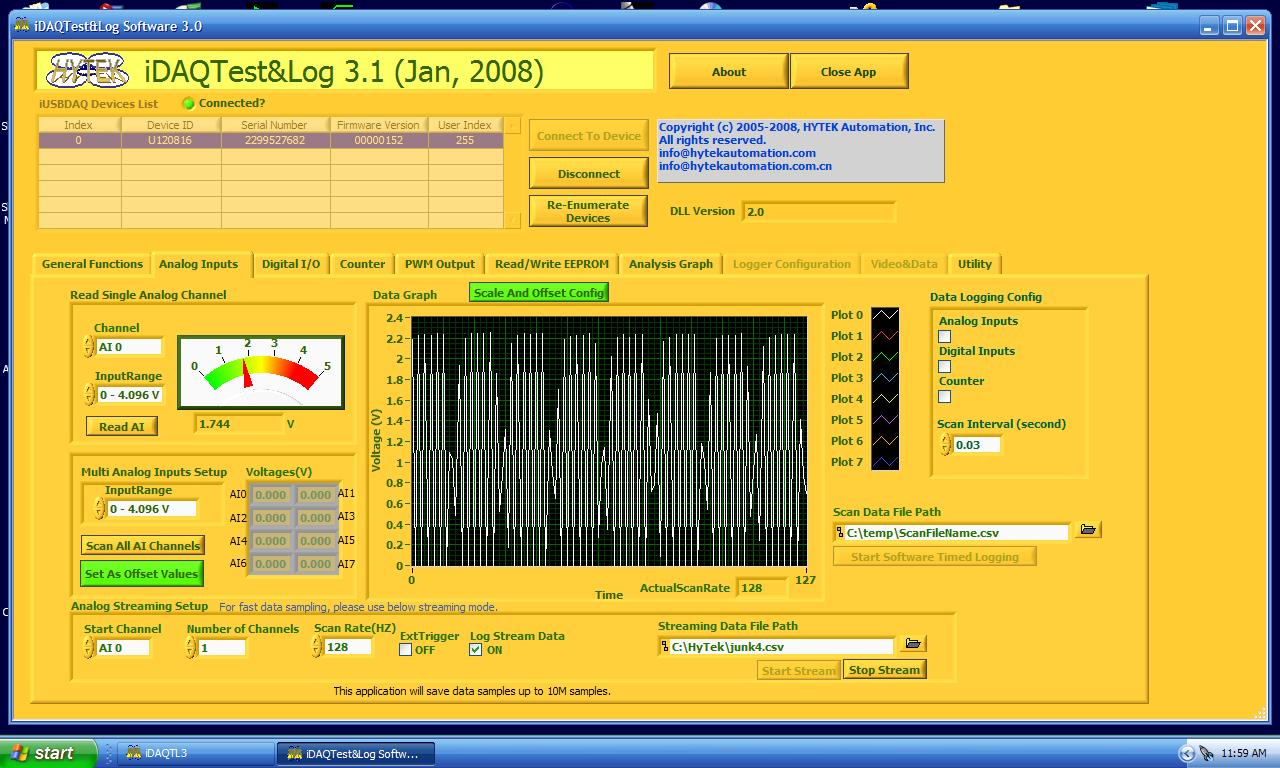Adjust the Number of Channels stepper
The width and height of the screenshot is (1280, 768).
pyautogui.click(x=191, y=648)
